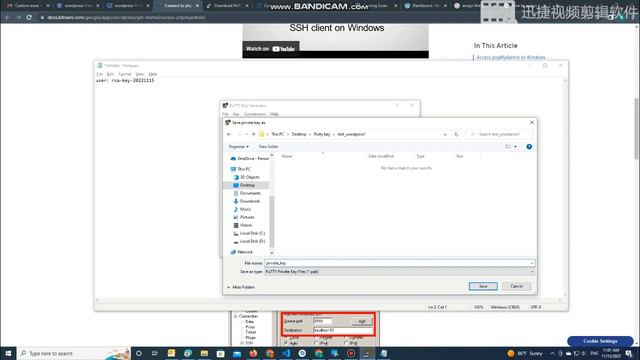Go back in the browser
This screenshot has height=360, width=640.
point(7,18)
